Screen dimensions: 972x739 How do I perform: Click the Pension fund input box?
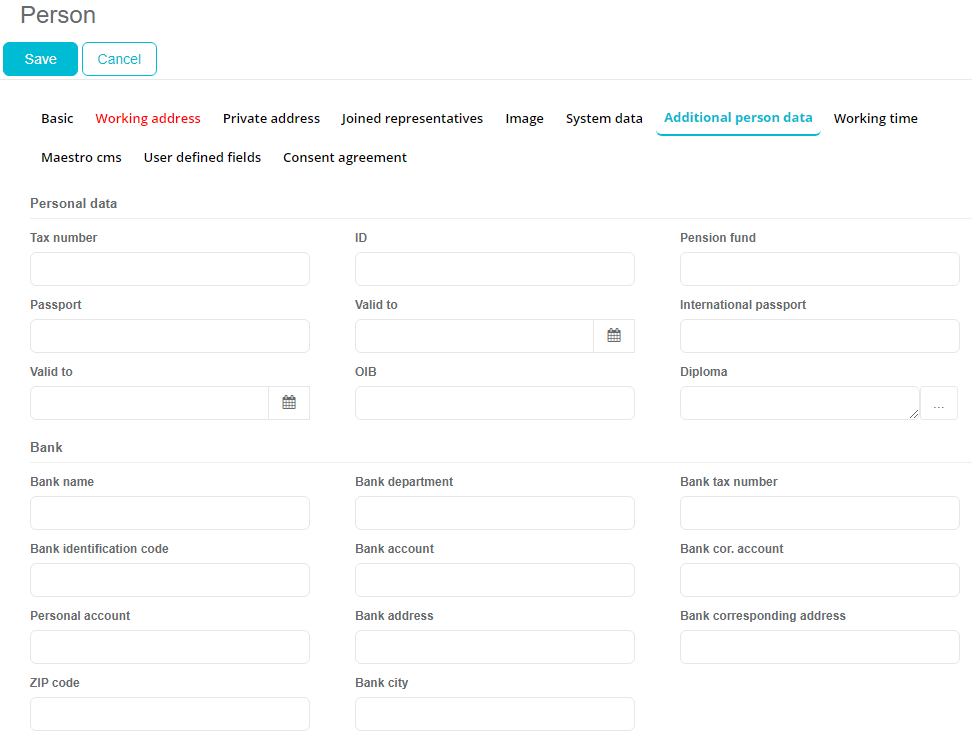[820, 269]
